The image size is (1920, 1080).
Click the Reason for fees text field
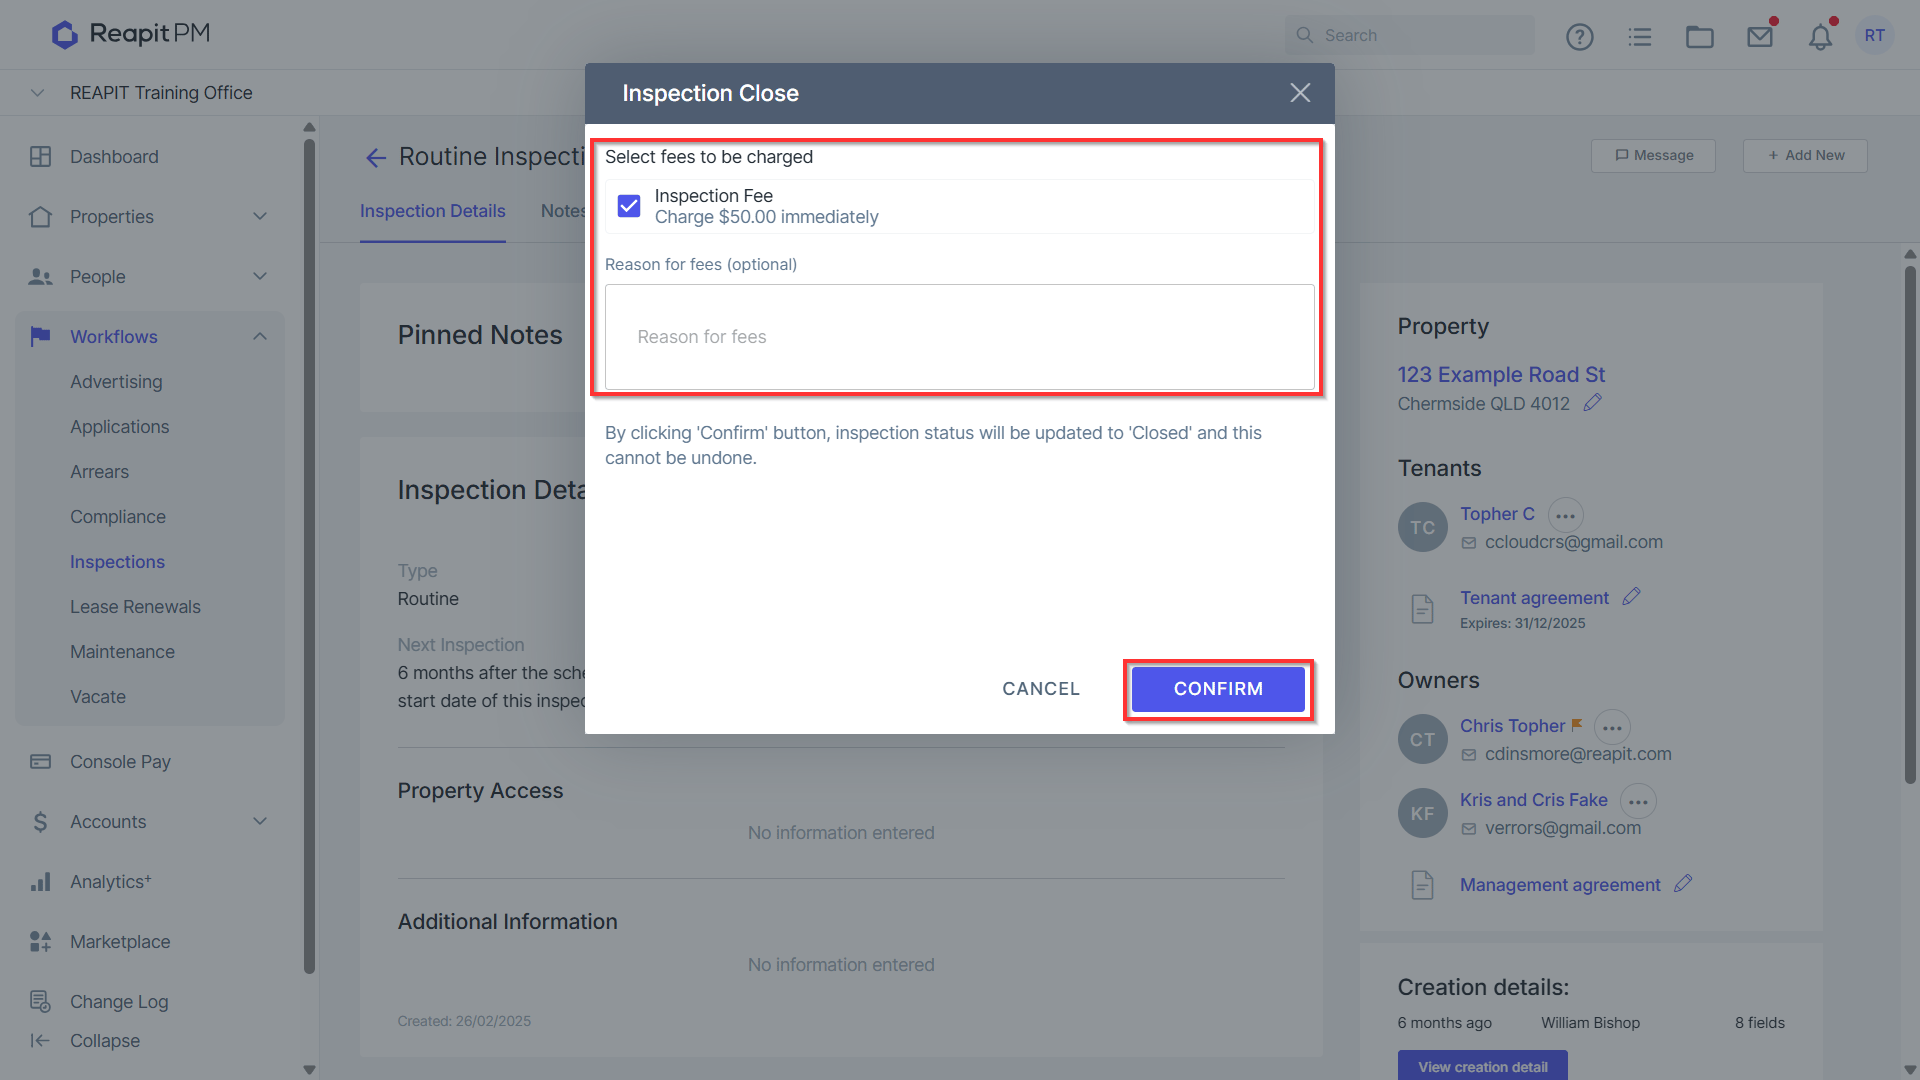(x=959, y=337)
